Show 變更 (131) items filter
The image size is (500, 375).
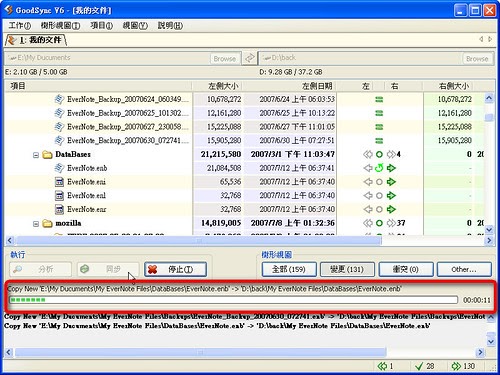347,269
